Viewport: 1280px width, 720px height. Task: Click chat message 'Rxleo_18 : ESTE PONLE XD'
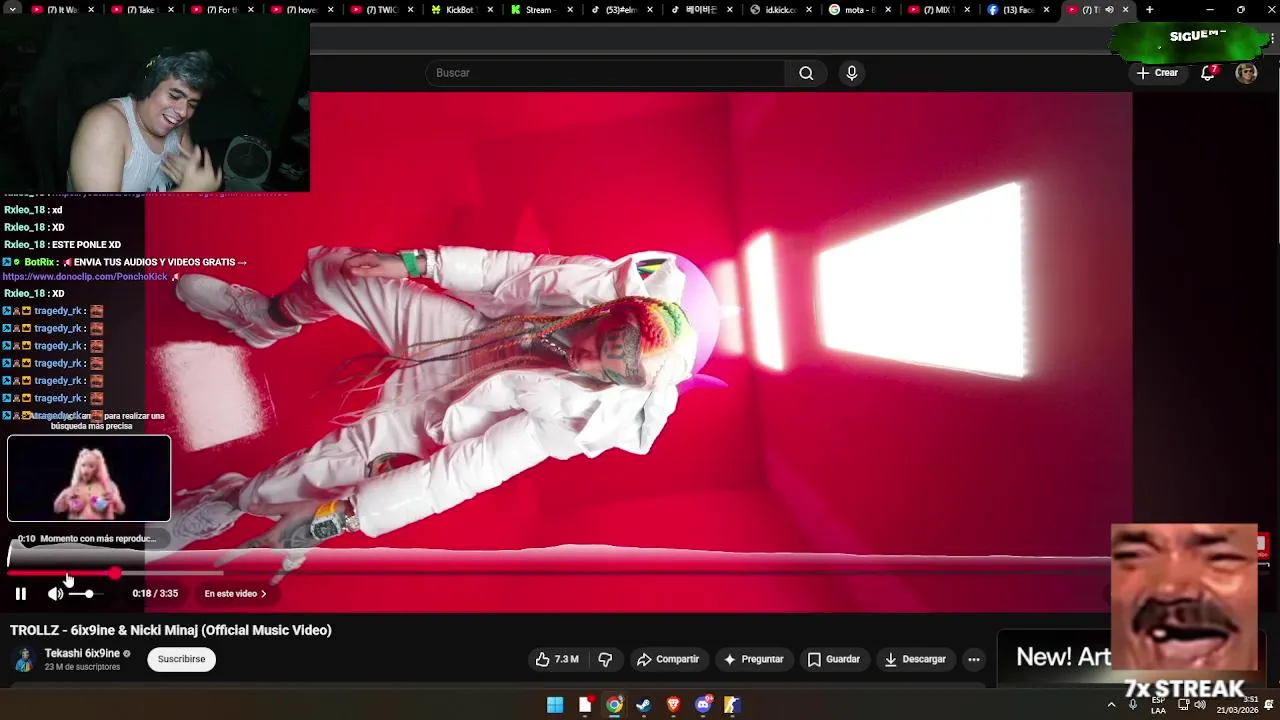point(62,245)
